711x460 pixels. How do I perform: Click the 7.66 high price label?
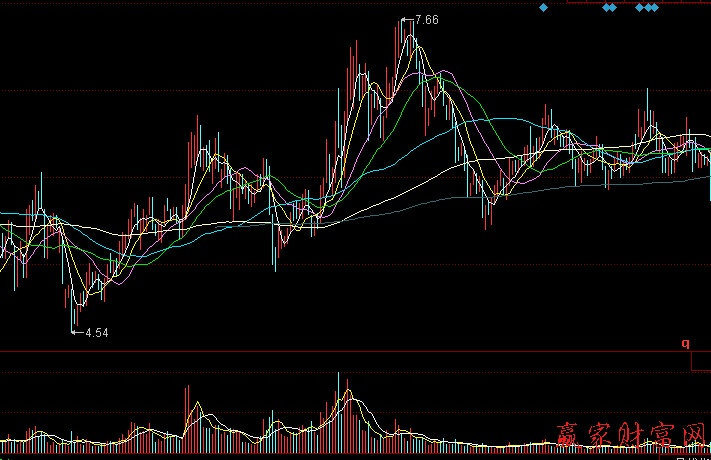[426, 19]
